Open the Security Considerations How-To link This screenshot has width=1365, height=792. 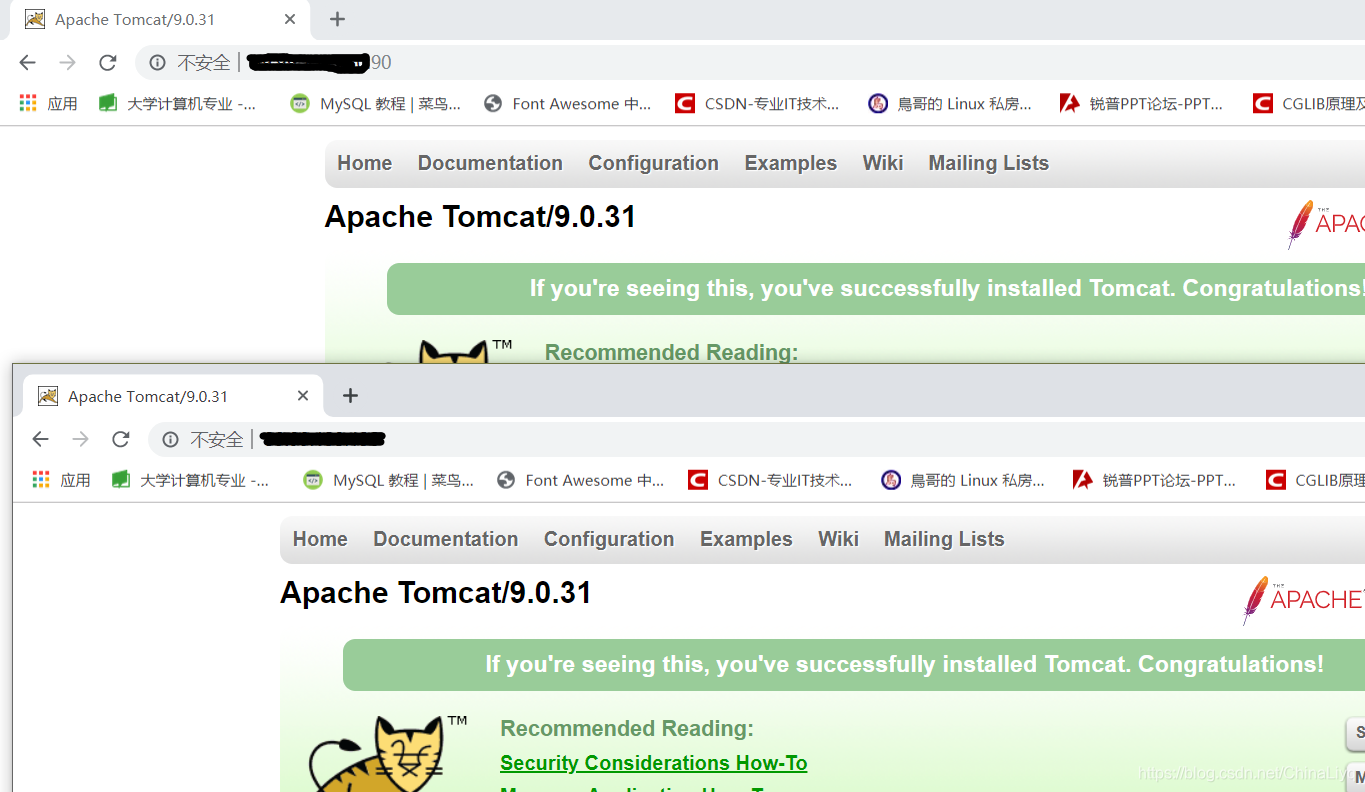point(654,763)
